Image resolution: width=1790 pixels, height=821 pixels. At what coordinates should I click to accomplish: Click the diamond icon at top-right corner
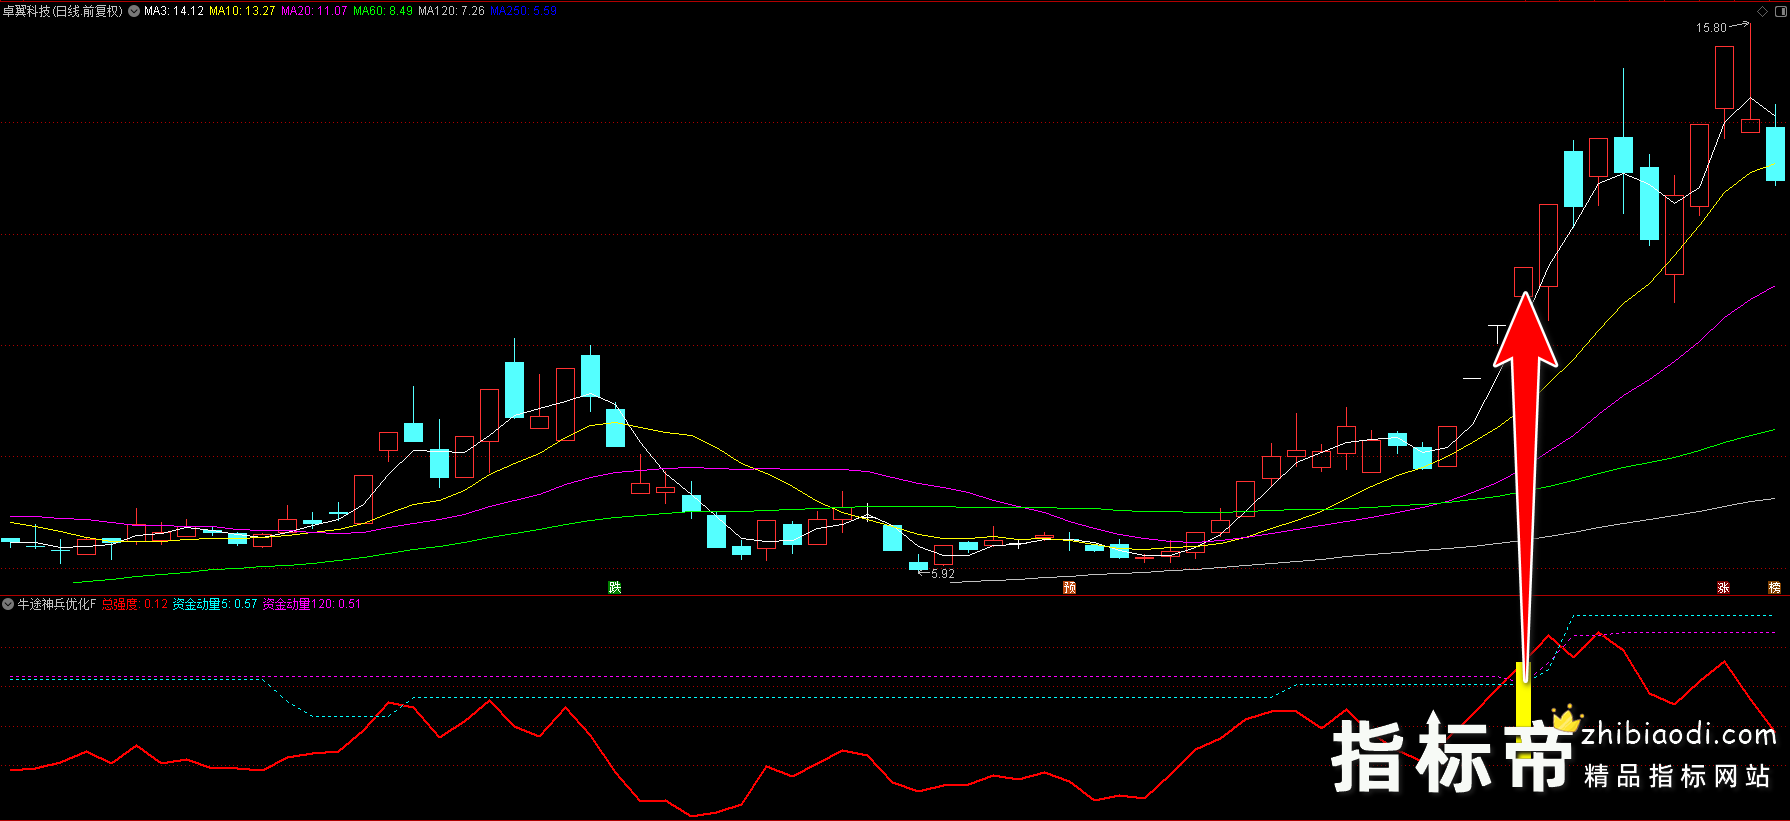1763,12
